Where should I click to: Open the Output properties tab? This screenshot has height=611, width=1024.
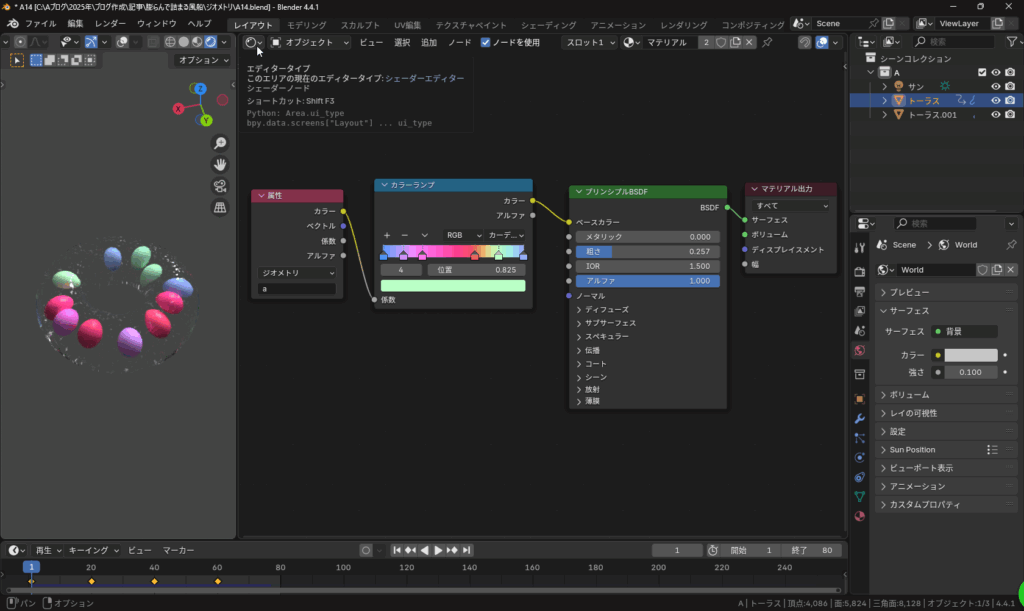pos(859,291)
